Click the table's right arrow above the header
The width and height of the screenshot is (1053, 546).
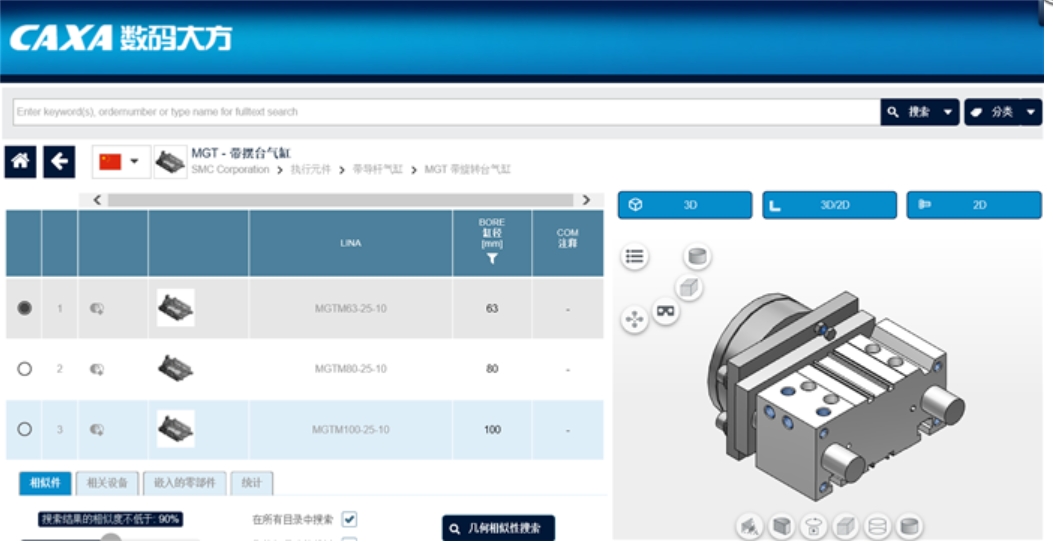click(x=586, y=200)
